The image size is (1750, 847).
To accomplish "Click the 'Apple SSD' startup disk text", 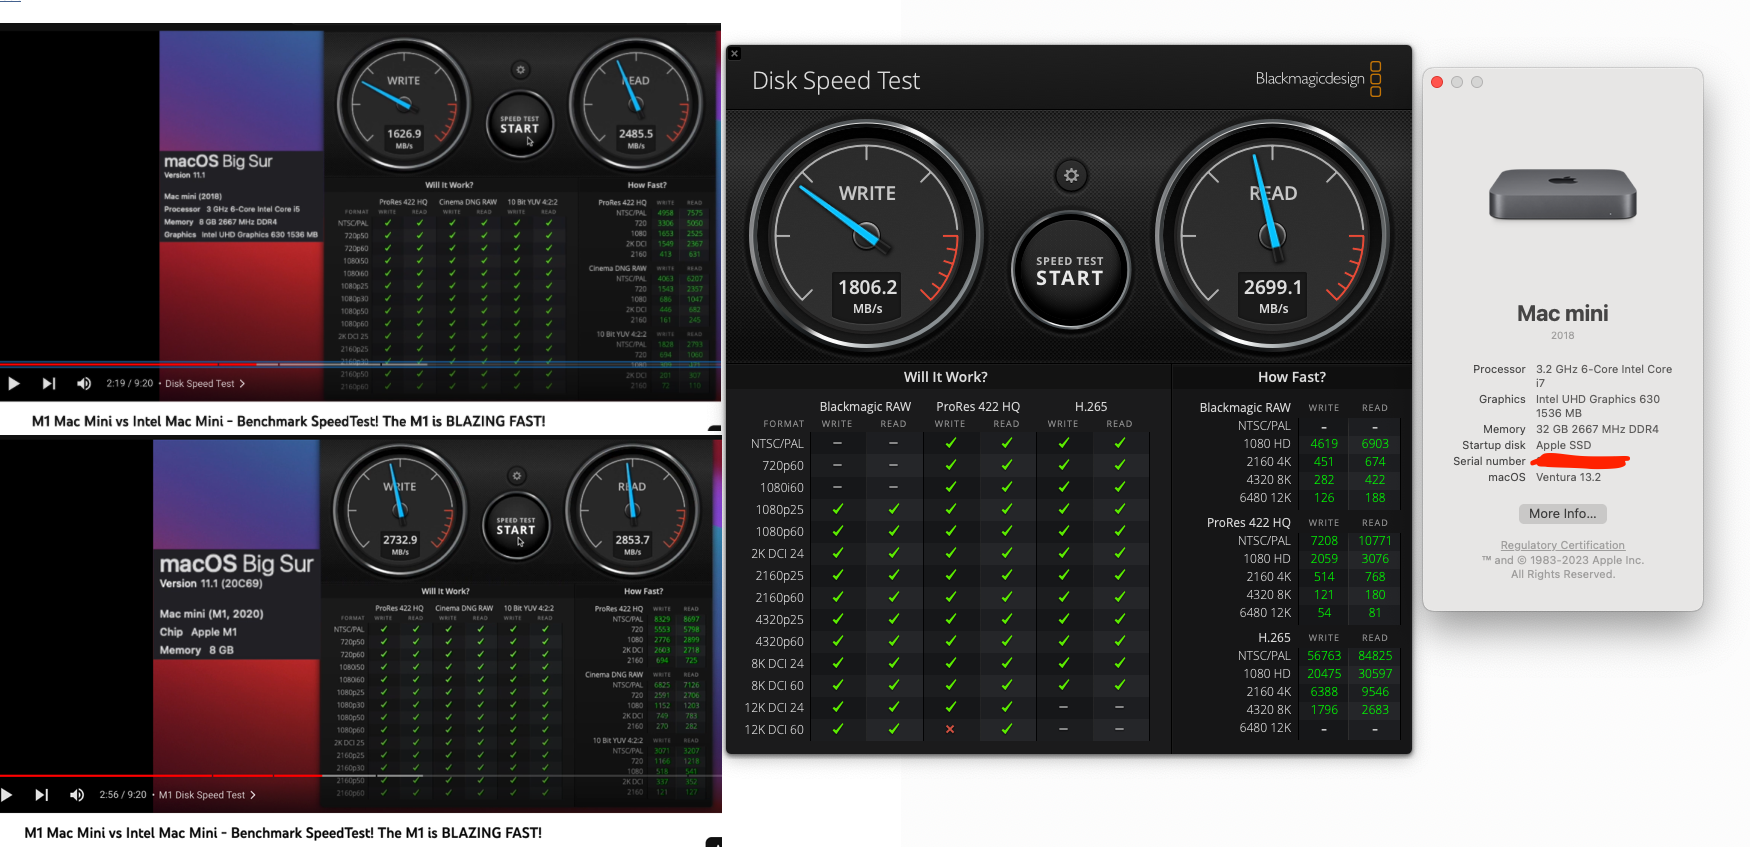I will coord(1563,445).
